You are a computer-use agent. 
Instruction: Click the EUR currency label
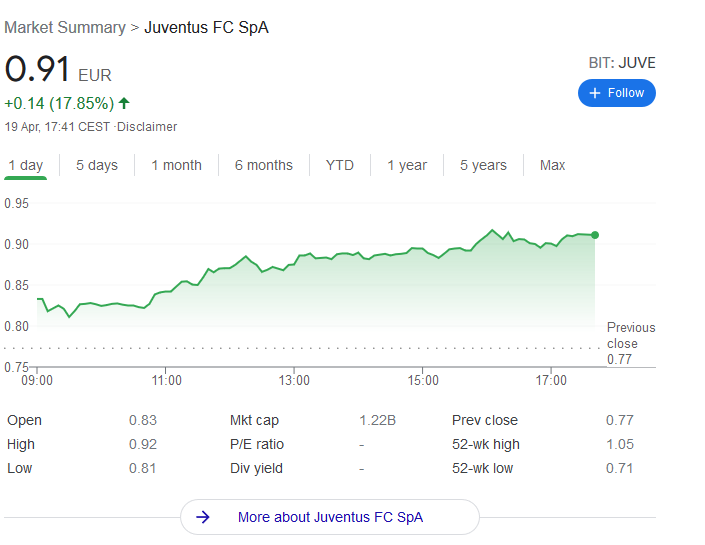tap(95, 75)
